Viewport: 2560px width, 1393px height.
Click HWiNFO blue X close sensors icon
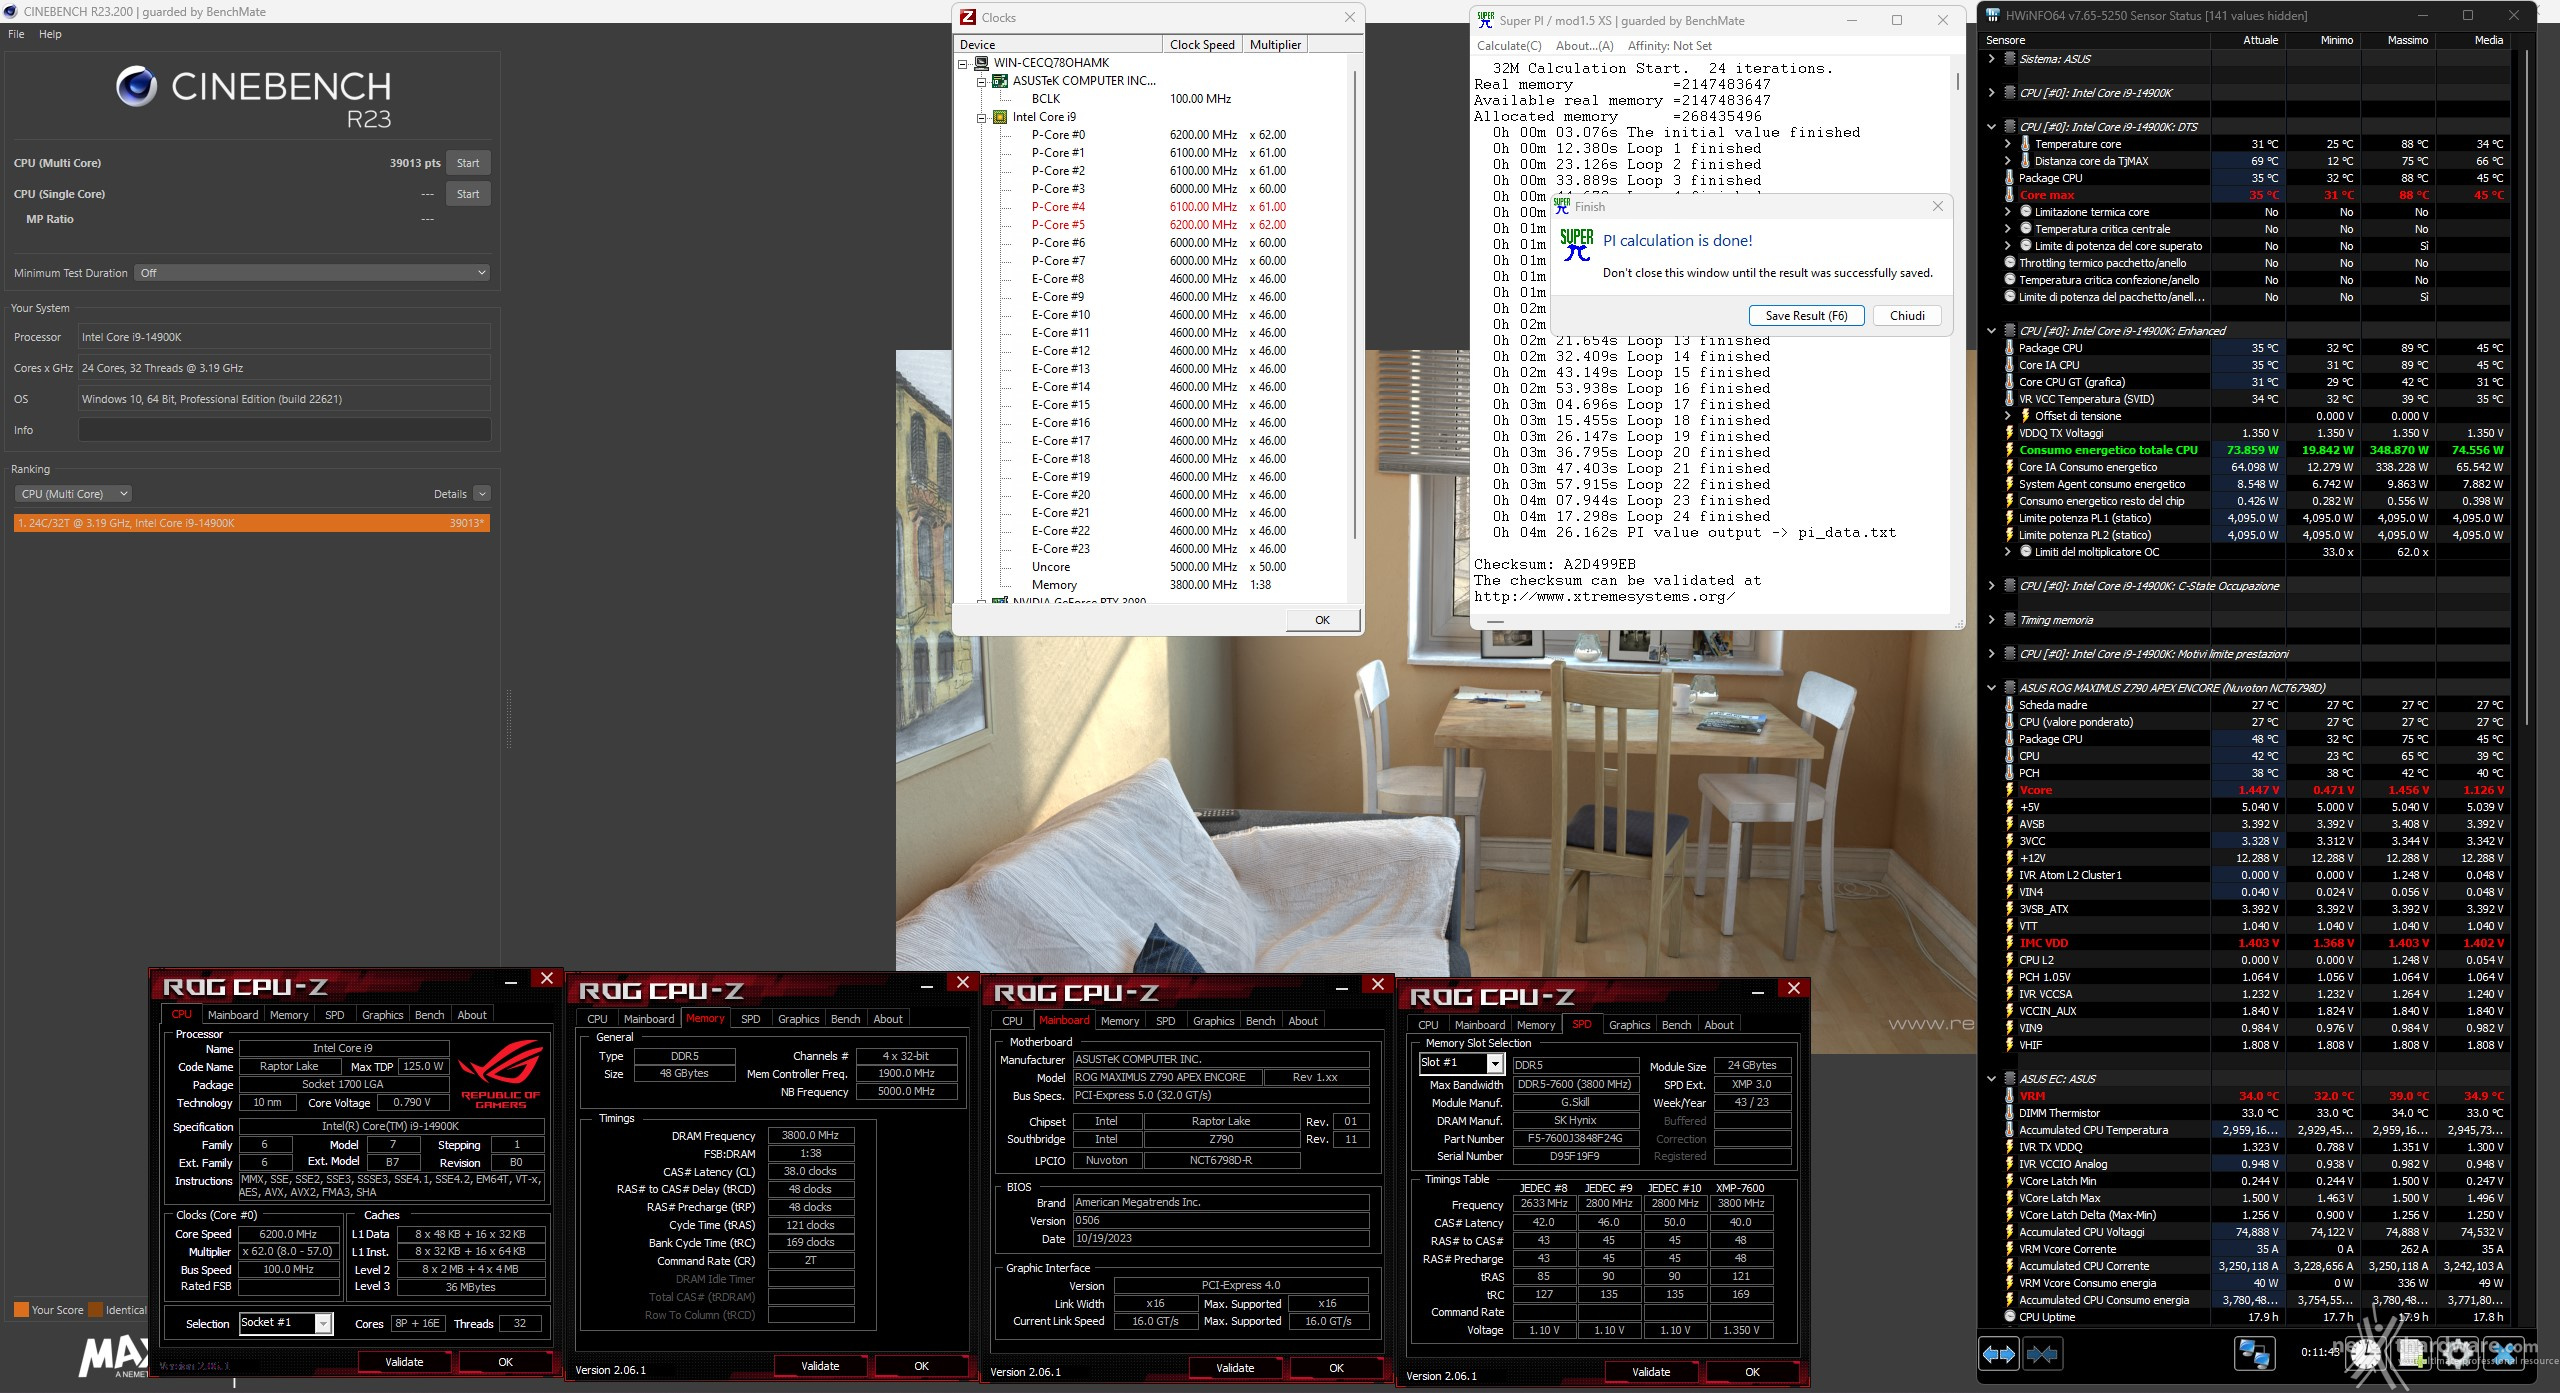click(x=2504, y=1354)
